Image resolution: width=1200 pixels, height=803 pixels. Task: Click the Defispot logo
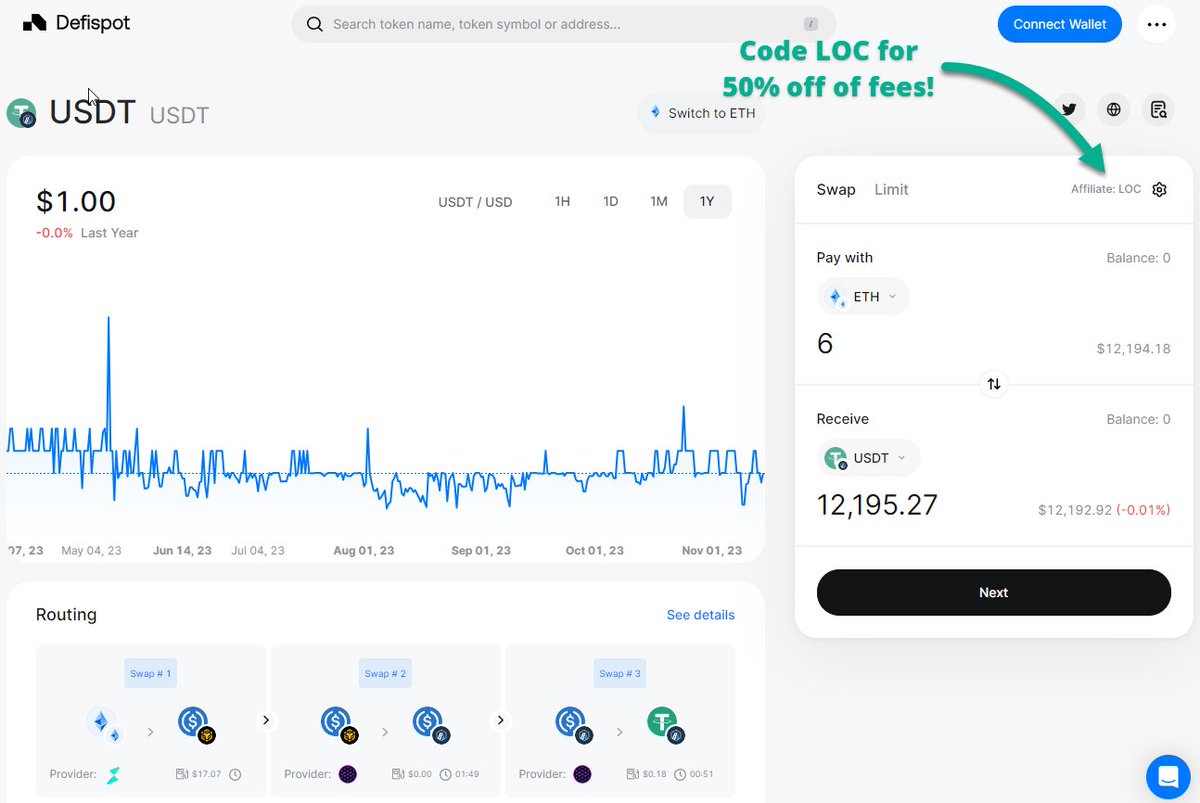coord(76,23)
